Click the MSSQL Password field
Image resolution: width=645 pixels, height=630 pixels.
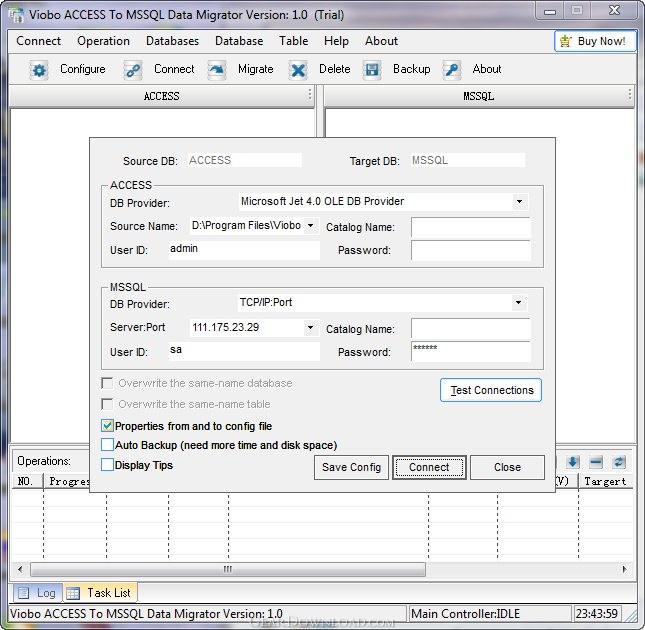(x=471, y=351)
